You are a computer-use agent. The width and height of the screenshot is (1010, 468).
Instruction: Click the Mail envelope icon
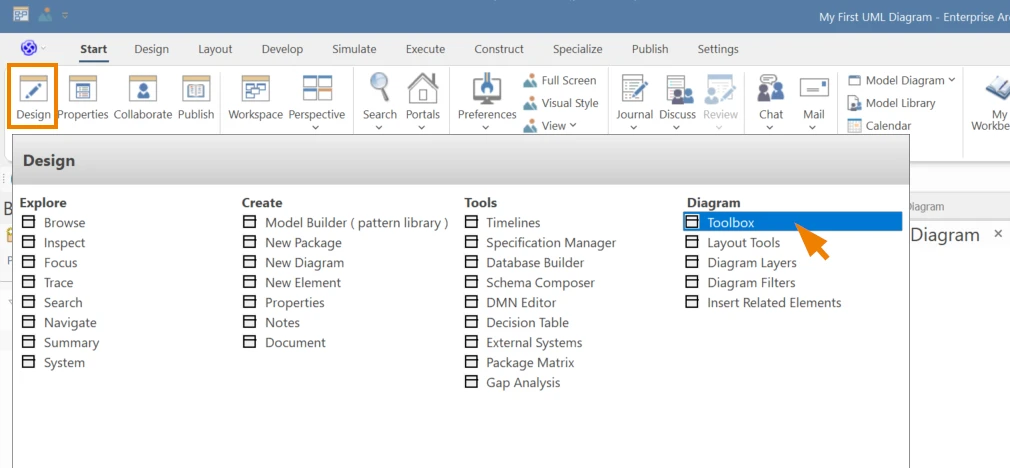(x=814, y=88)
